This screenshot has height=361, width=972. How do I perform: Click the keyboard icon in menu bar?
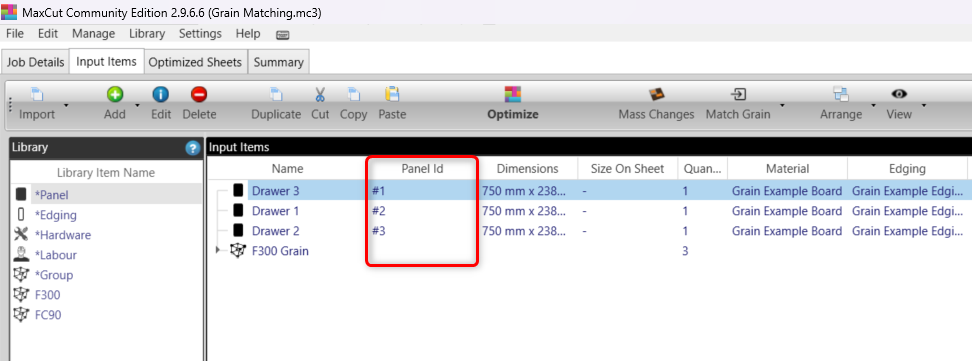282,35
